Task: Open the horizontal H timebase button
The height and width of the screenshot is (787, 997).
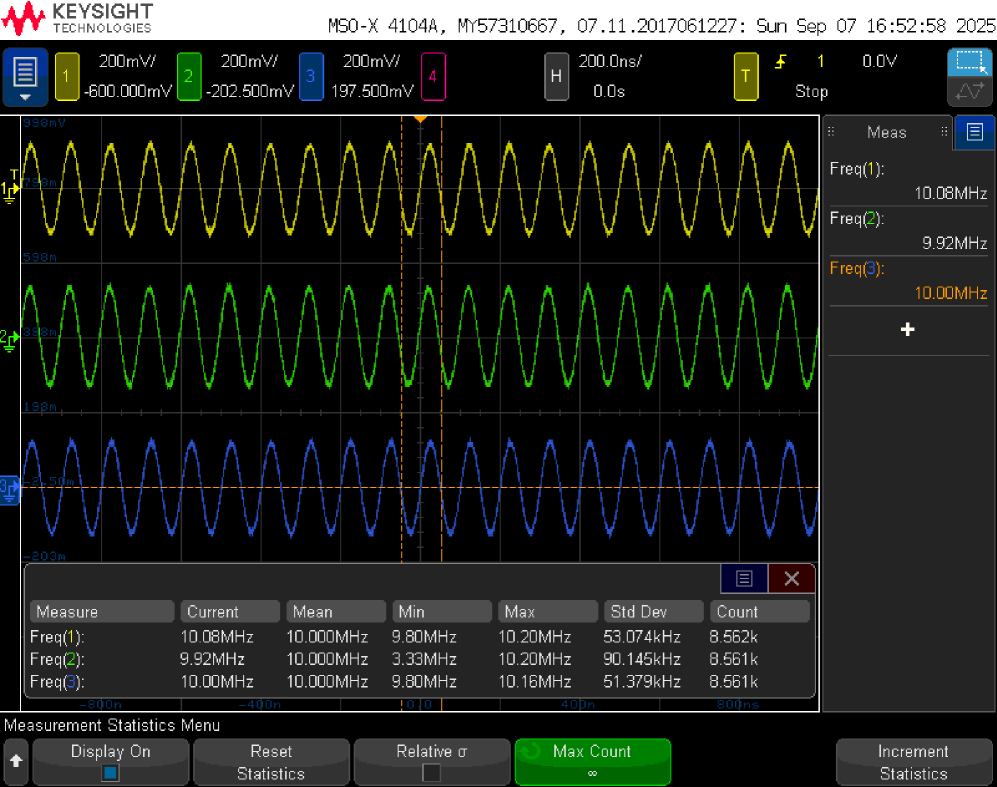Action: pyautogui.click(x=556, y=76)
